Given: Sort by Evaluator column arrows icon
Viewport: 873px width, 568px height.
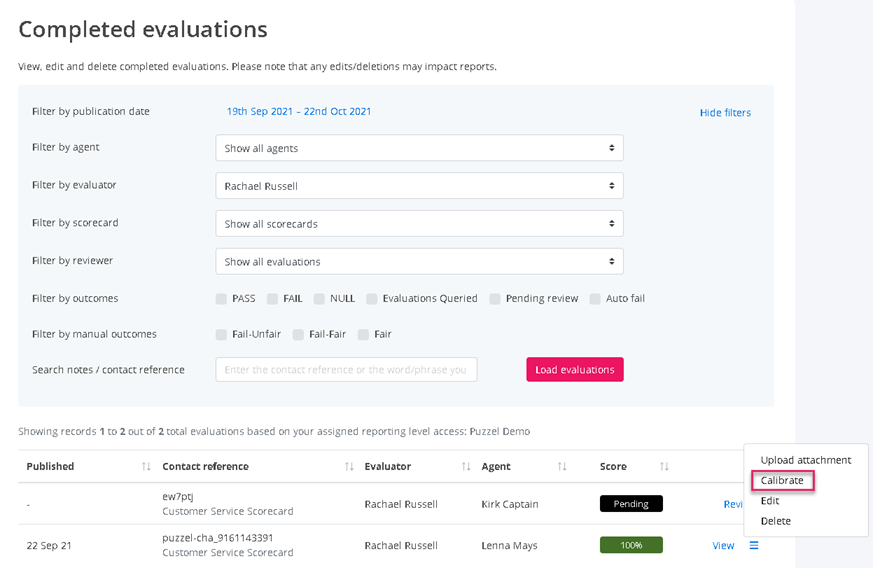Looking at the screenshot, I should tap(466, 467).
